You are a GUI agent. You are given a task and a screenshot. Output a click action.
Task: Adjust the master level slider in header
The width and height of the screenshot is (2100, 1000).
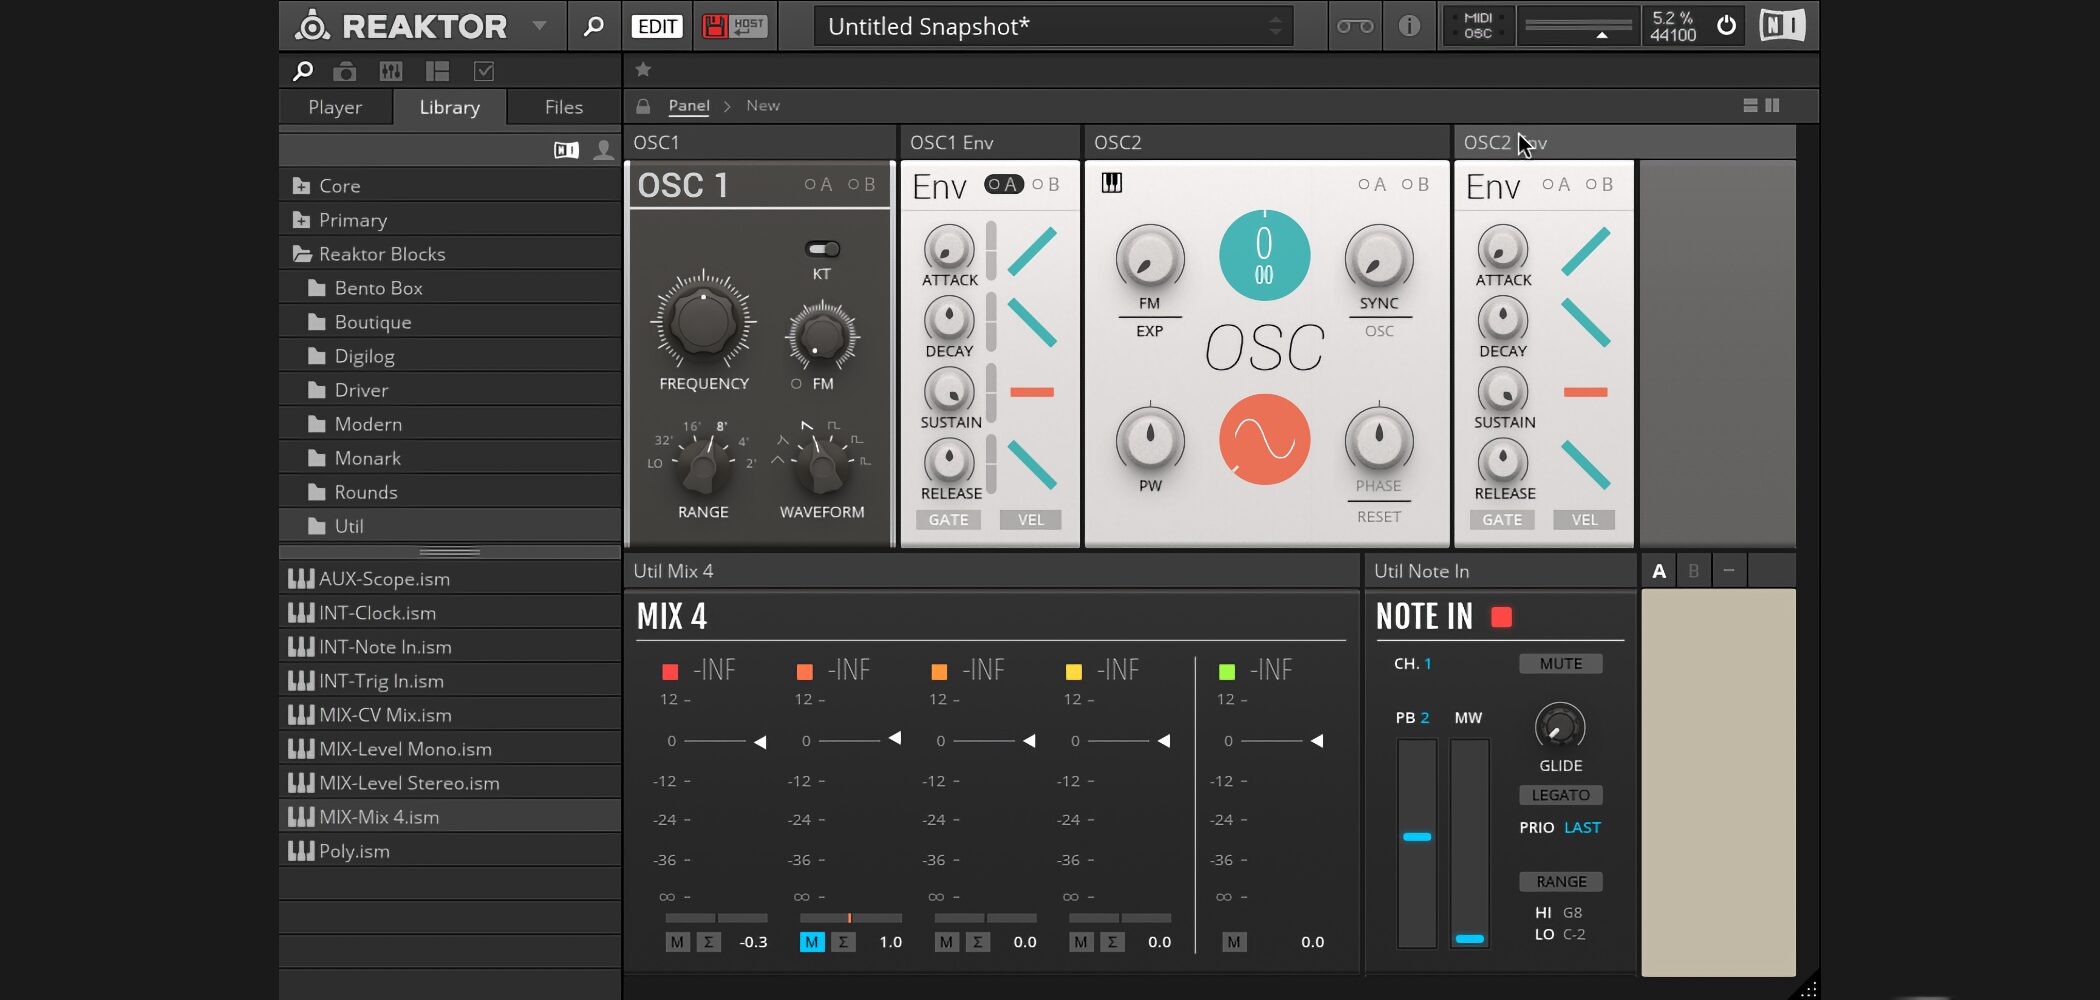(1578, 26)
